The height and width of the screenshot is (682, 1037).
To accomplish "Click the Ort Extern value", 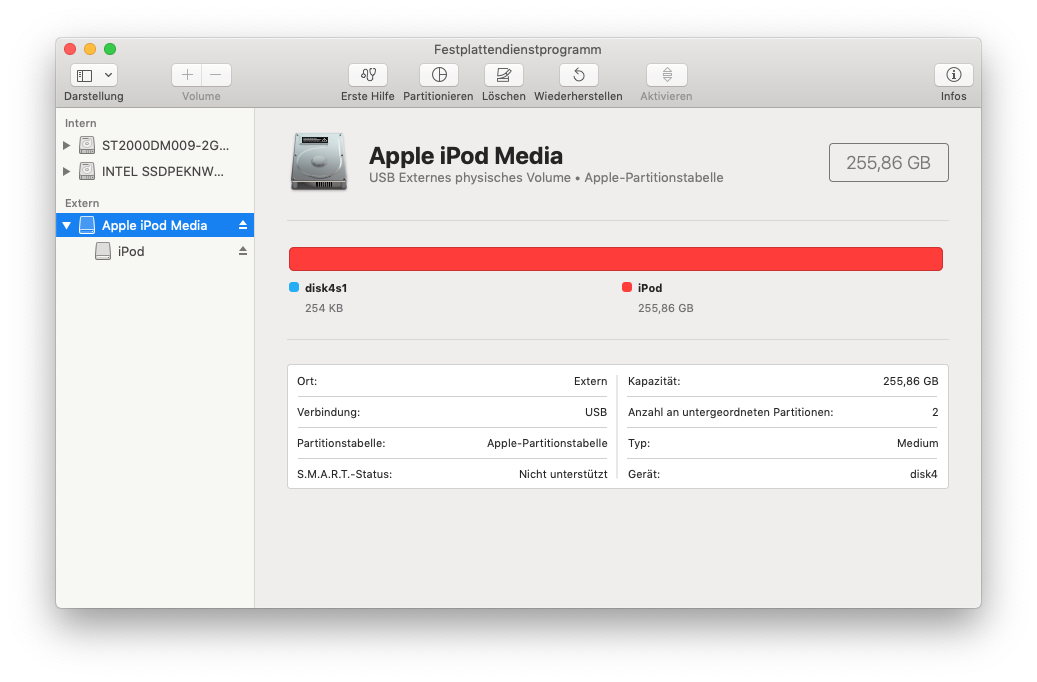I will point(591,381).
